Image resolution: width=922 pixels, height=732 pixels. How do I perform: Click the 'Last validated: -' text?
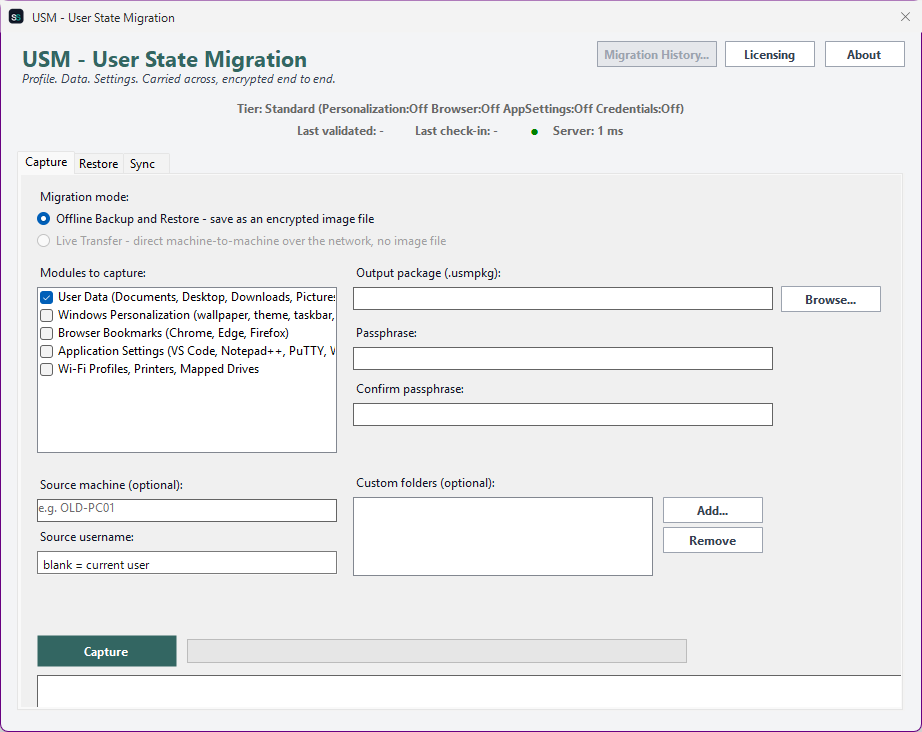click(x=340, y=131)
